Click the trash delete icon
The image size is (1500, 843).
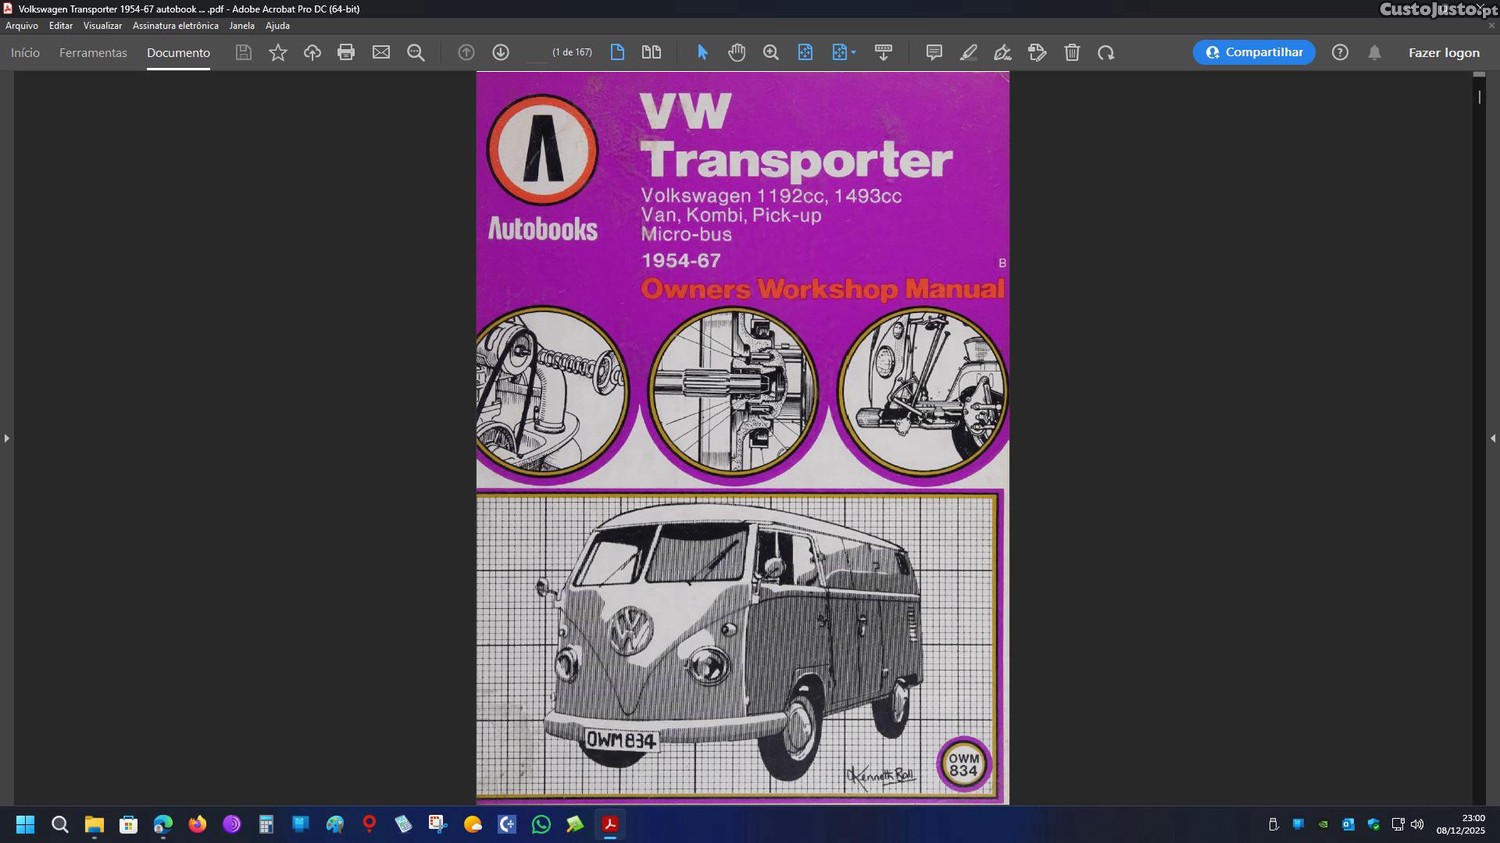point(1072,53)
